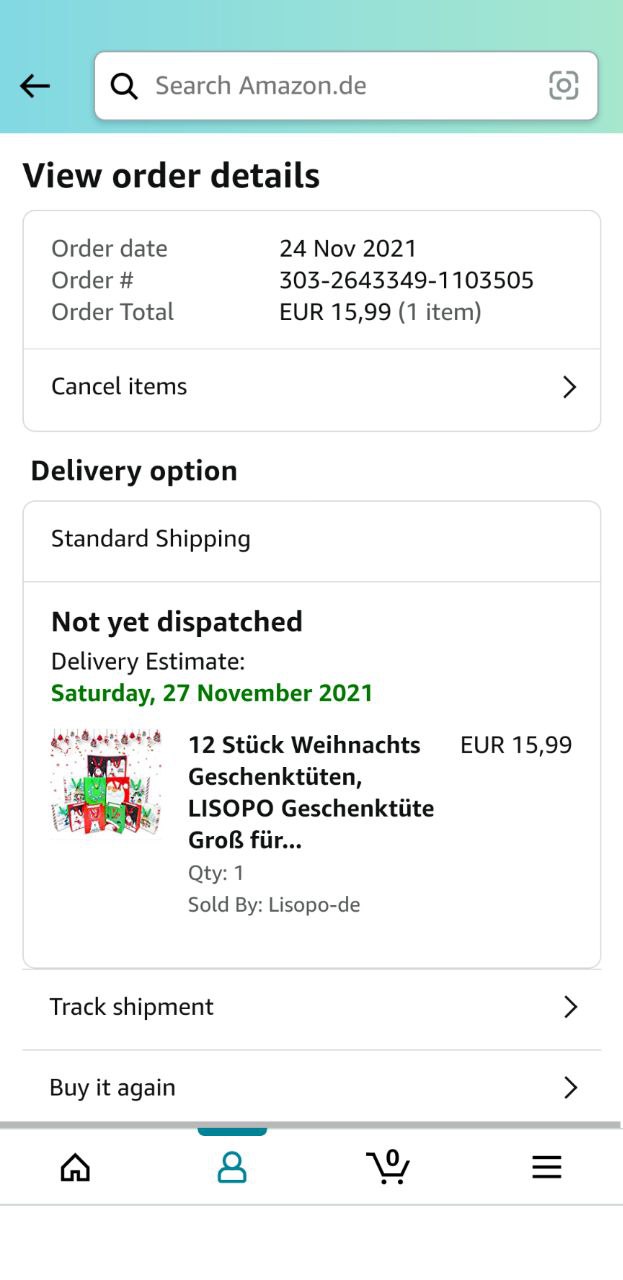Tap the order number 303-2643349-1103505
This screenshot has width=623, height=1280.
click(x=406, y=280)
